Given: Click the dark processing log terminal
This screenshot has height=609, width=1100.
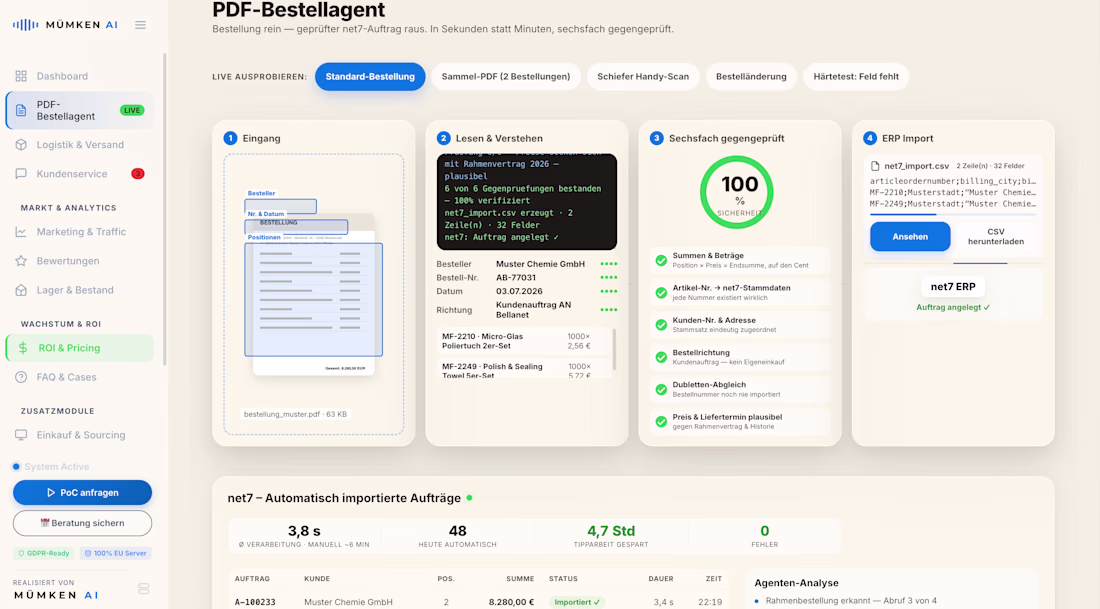Looking at the screenshot, I should 526,202.
